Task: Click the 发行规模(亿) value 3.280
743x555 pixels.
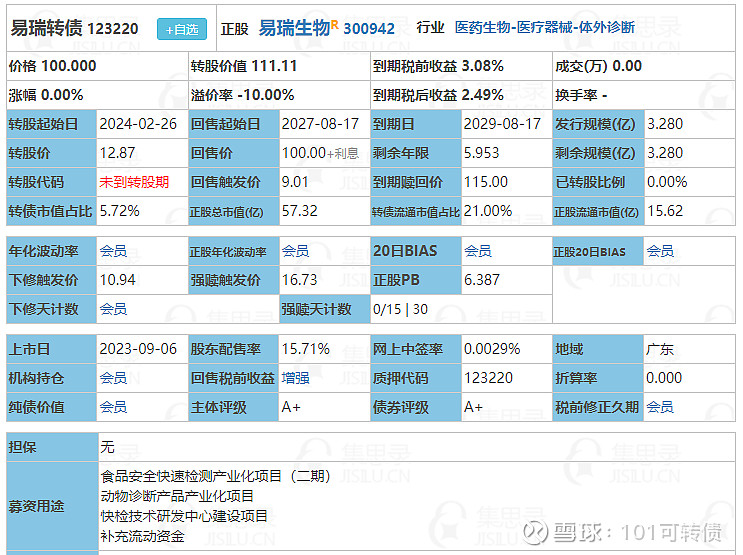Action: pos(665,124)
